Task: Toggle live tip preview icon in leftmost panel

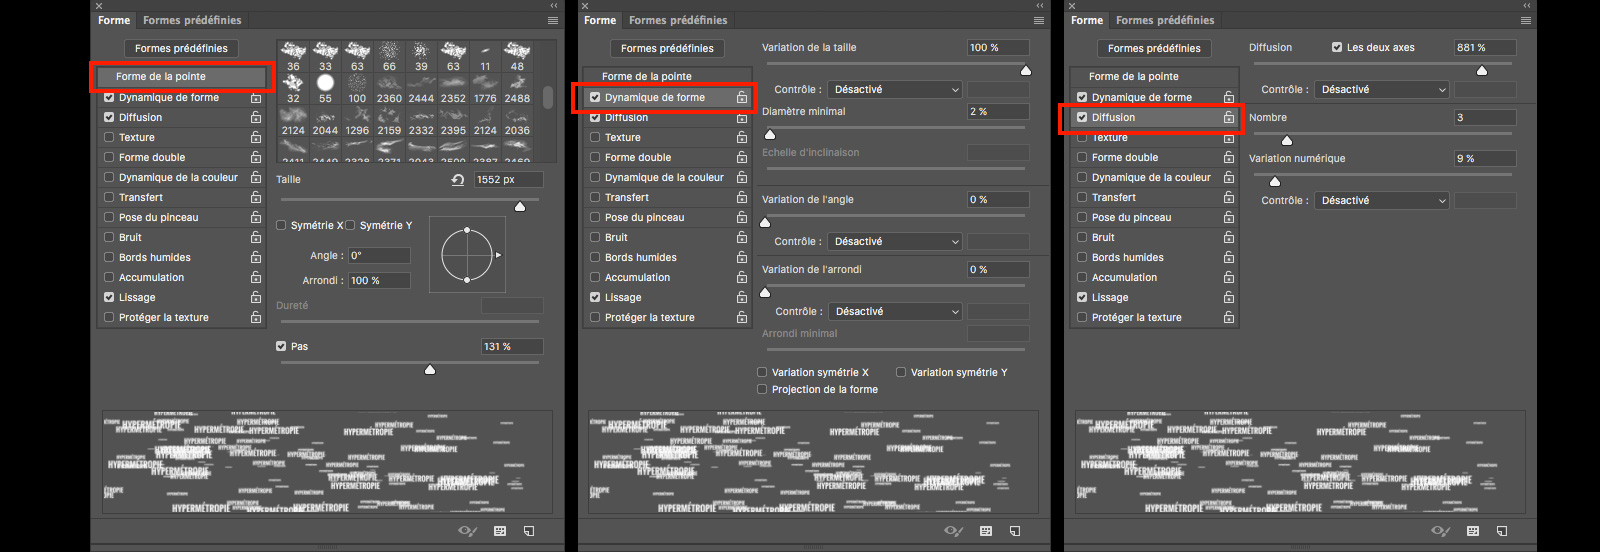Action: click(x=467, y=531)
